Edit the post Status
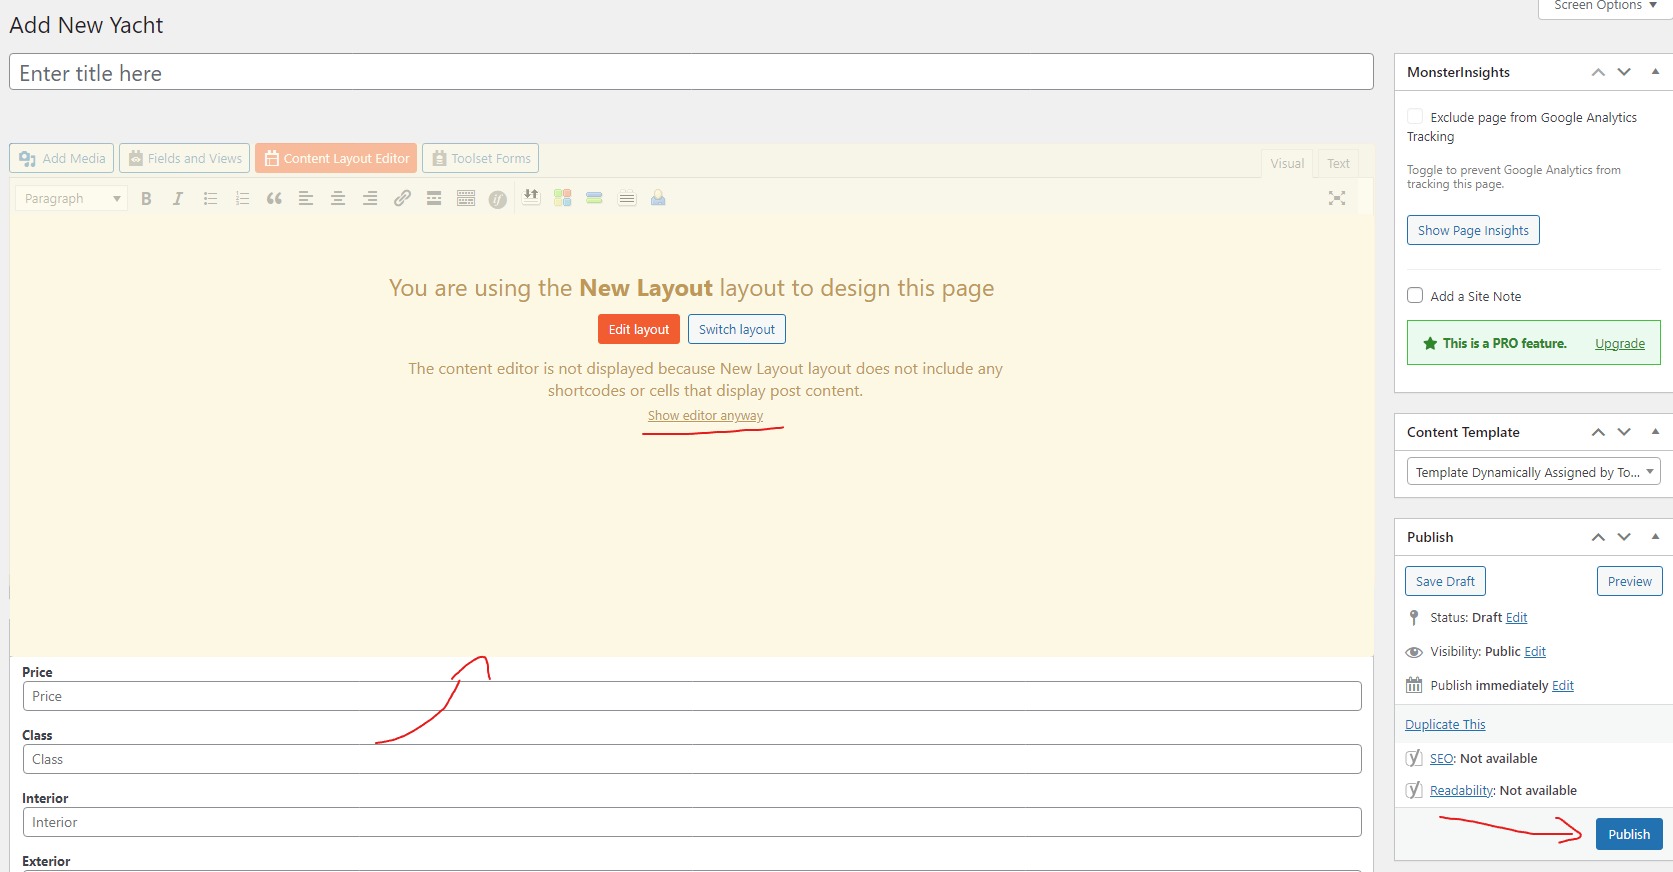 click(1516, 618)
